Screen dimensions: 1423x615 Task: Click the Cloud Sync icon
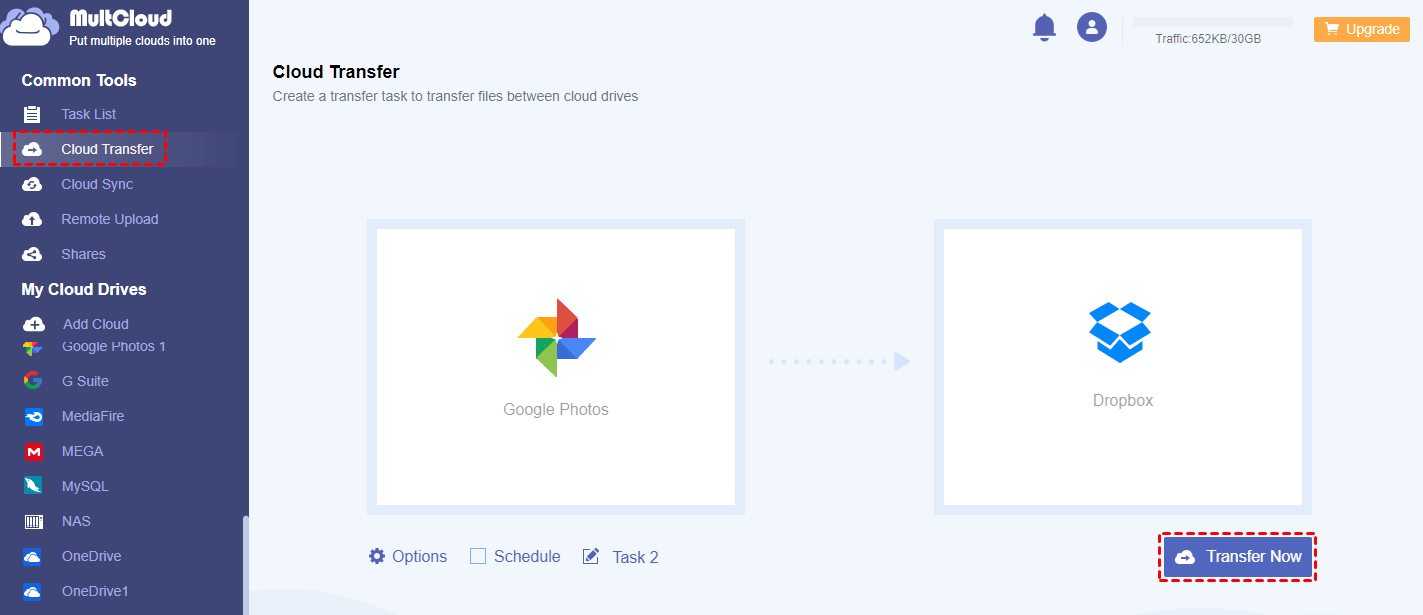pyautogui.click(x=33, y=184)
